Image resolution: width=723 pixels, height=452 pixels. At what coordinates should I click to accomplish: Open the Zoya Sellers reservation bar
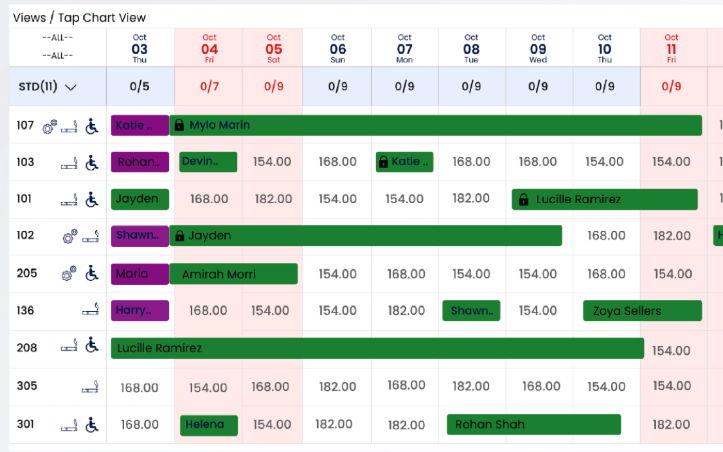point(642,311)
